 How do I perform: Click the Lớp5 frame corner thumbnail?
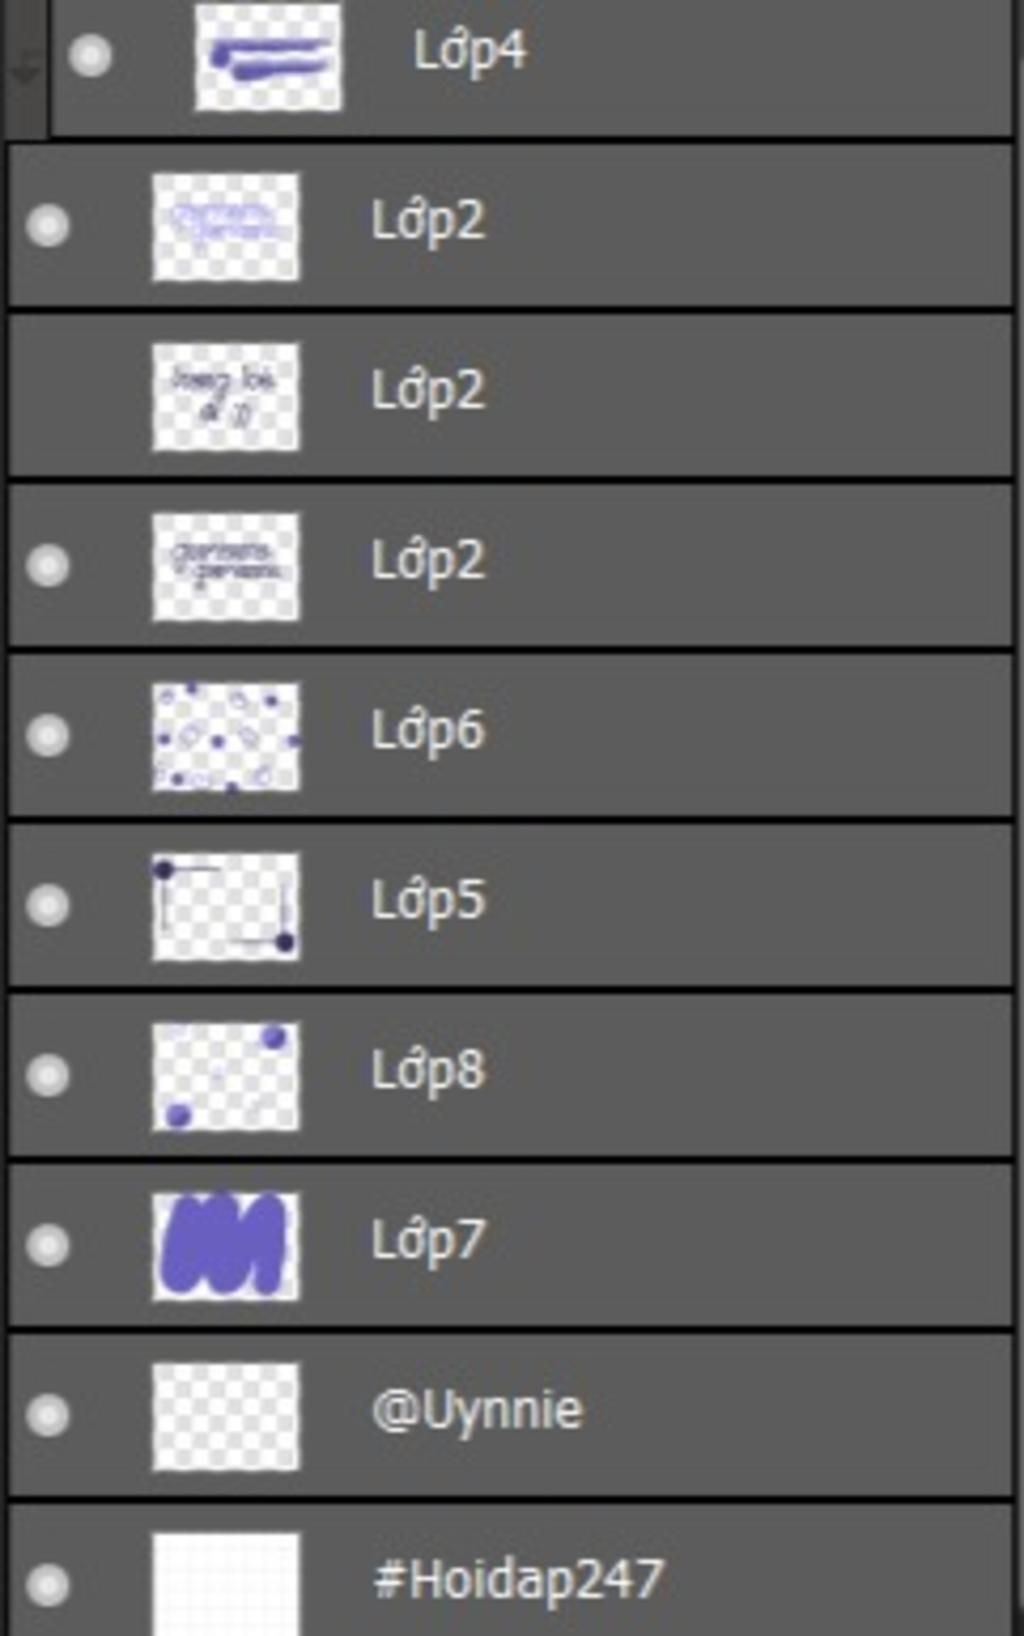225,907
